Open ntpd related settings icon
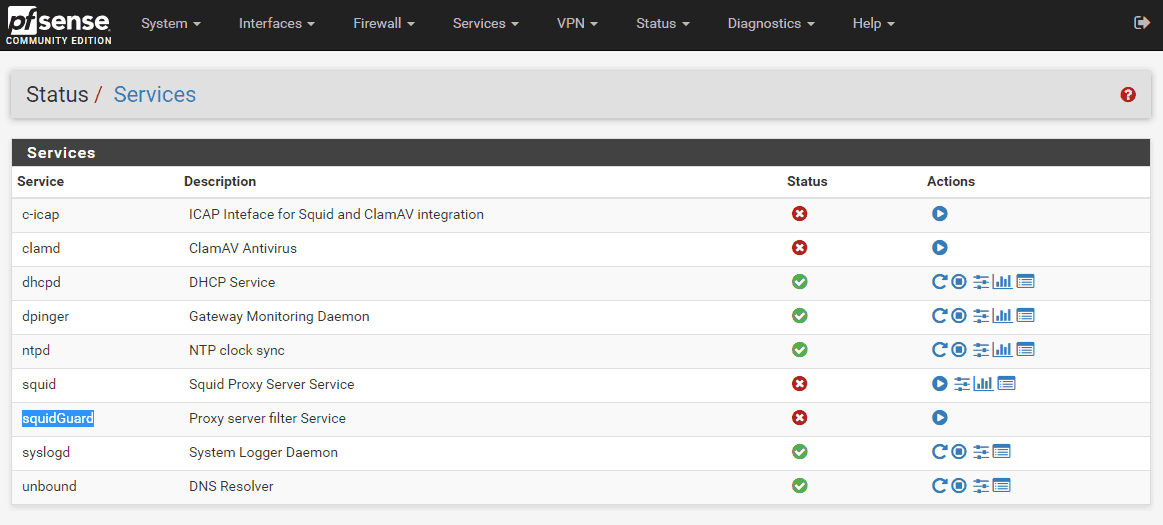 coord(981,350)
